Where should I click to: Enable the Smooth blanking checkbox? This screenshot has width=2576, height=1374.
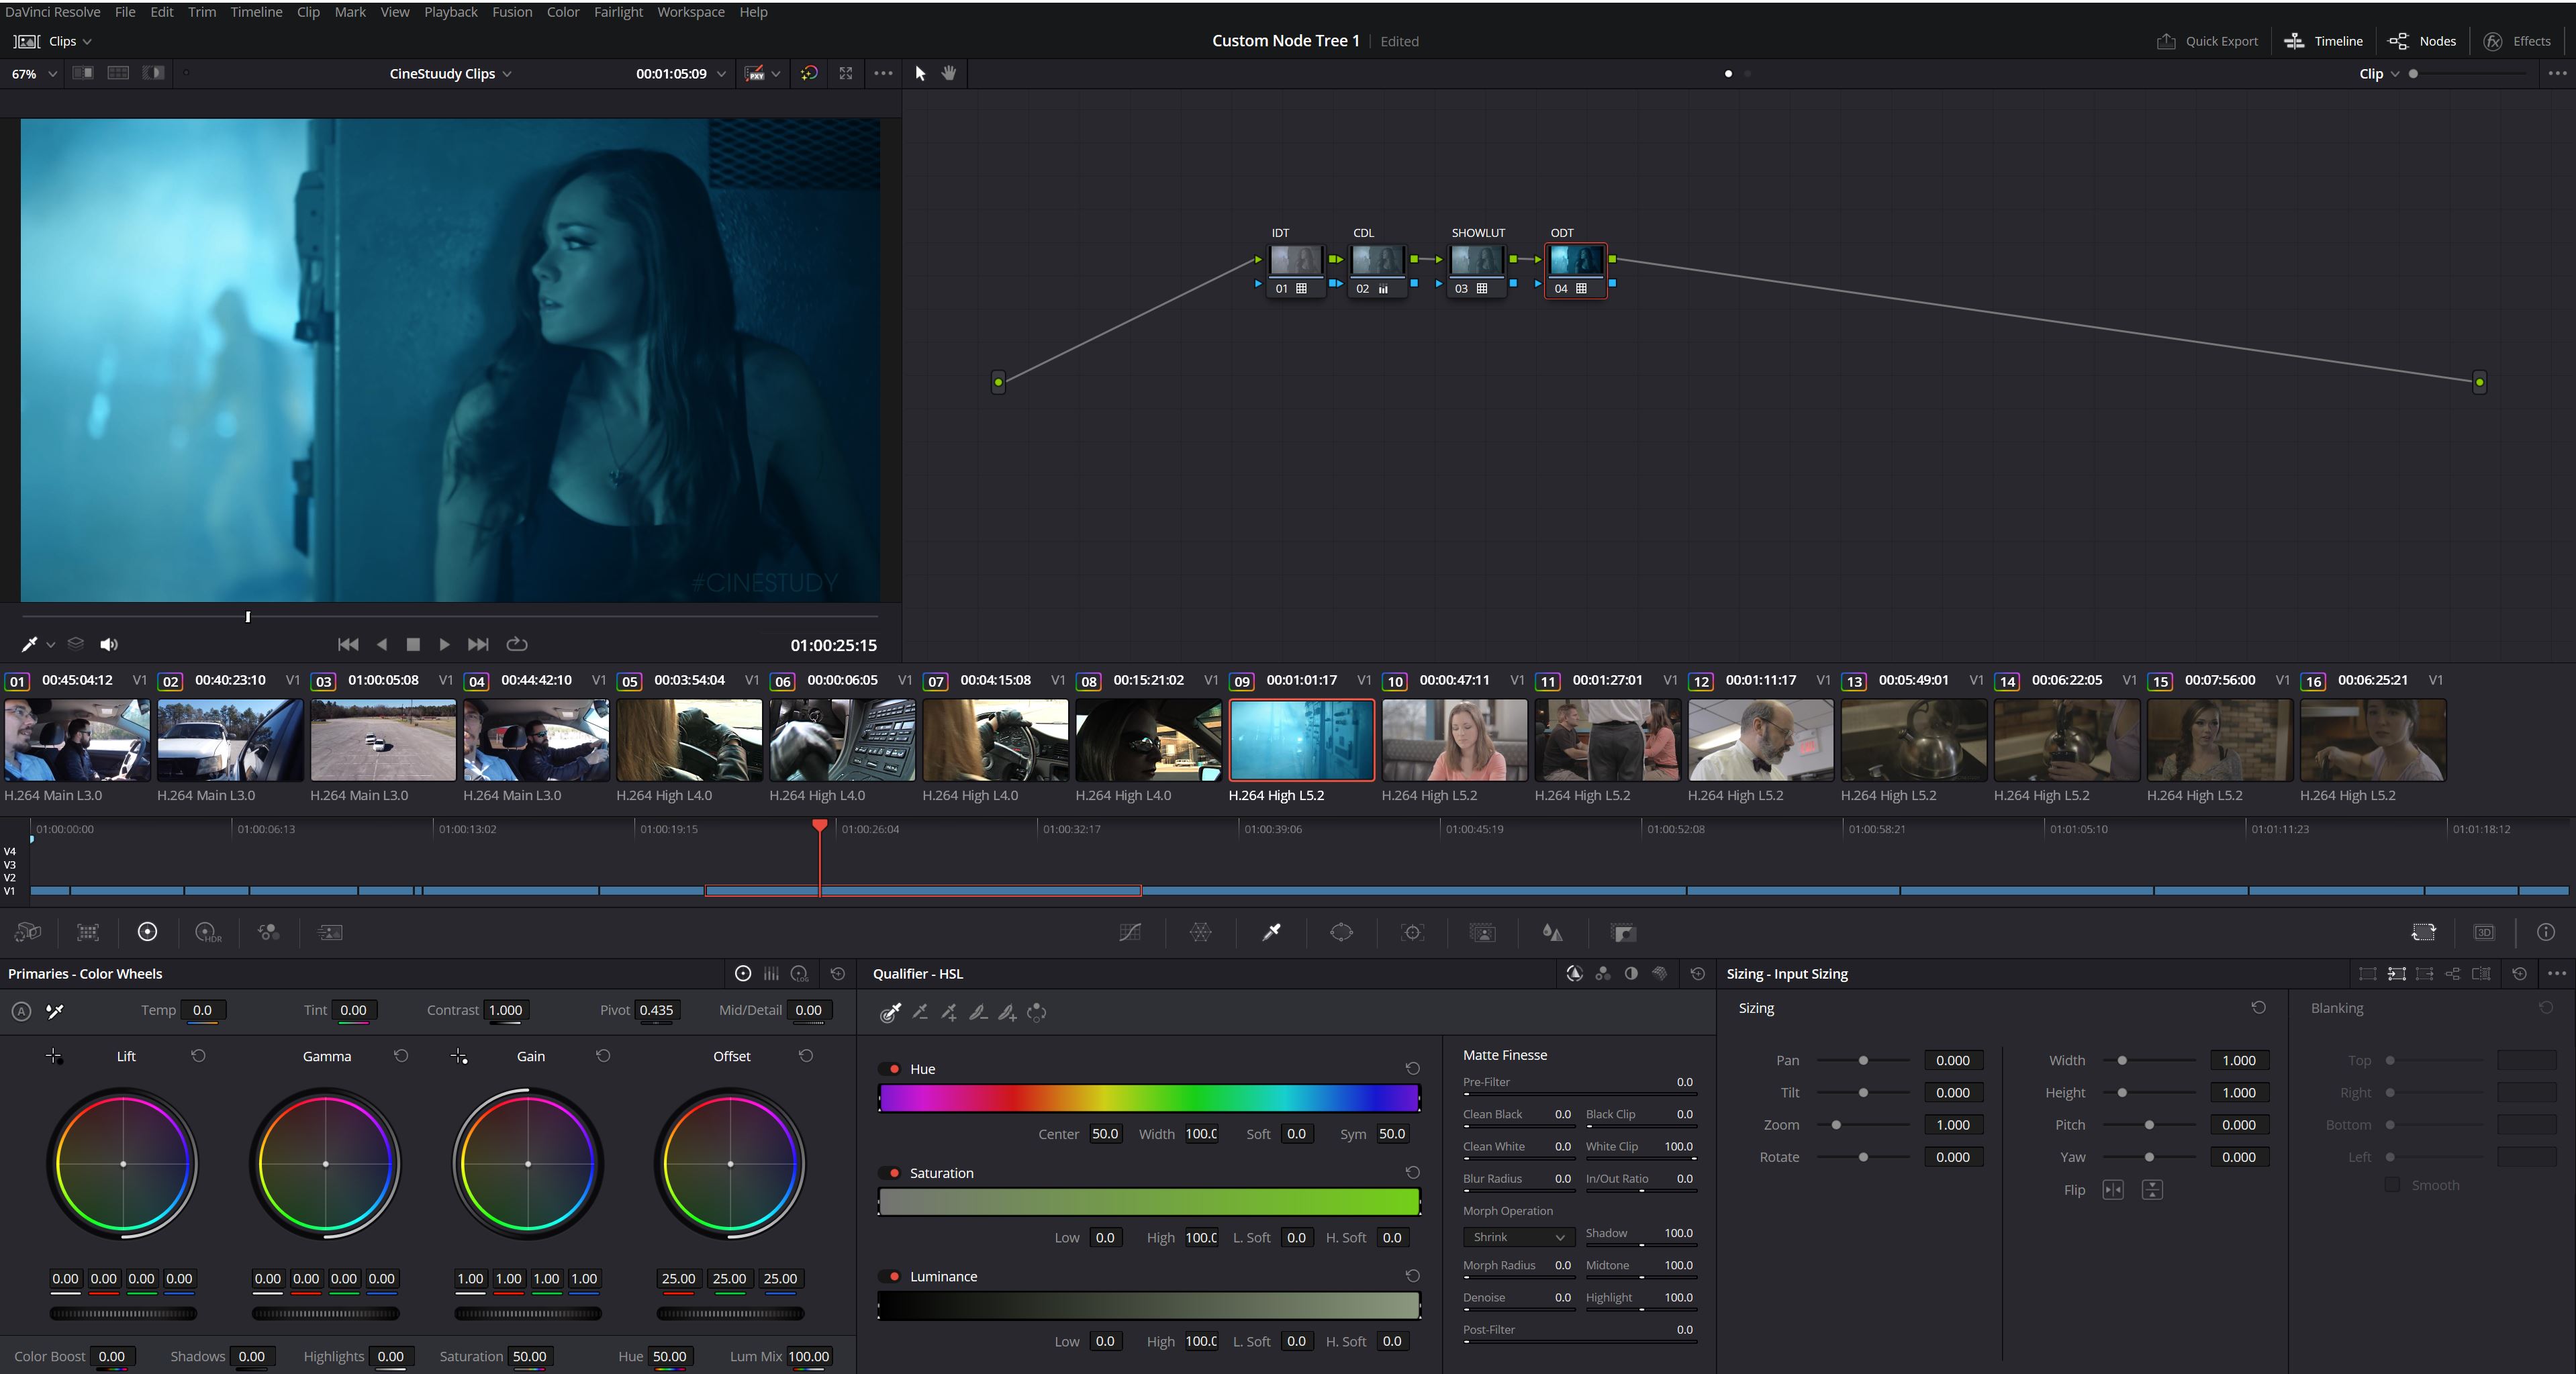click(x=2391, y=1185)
